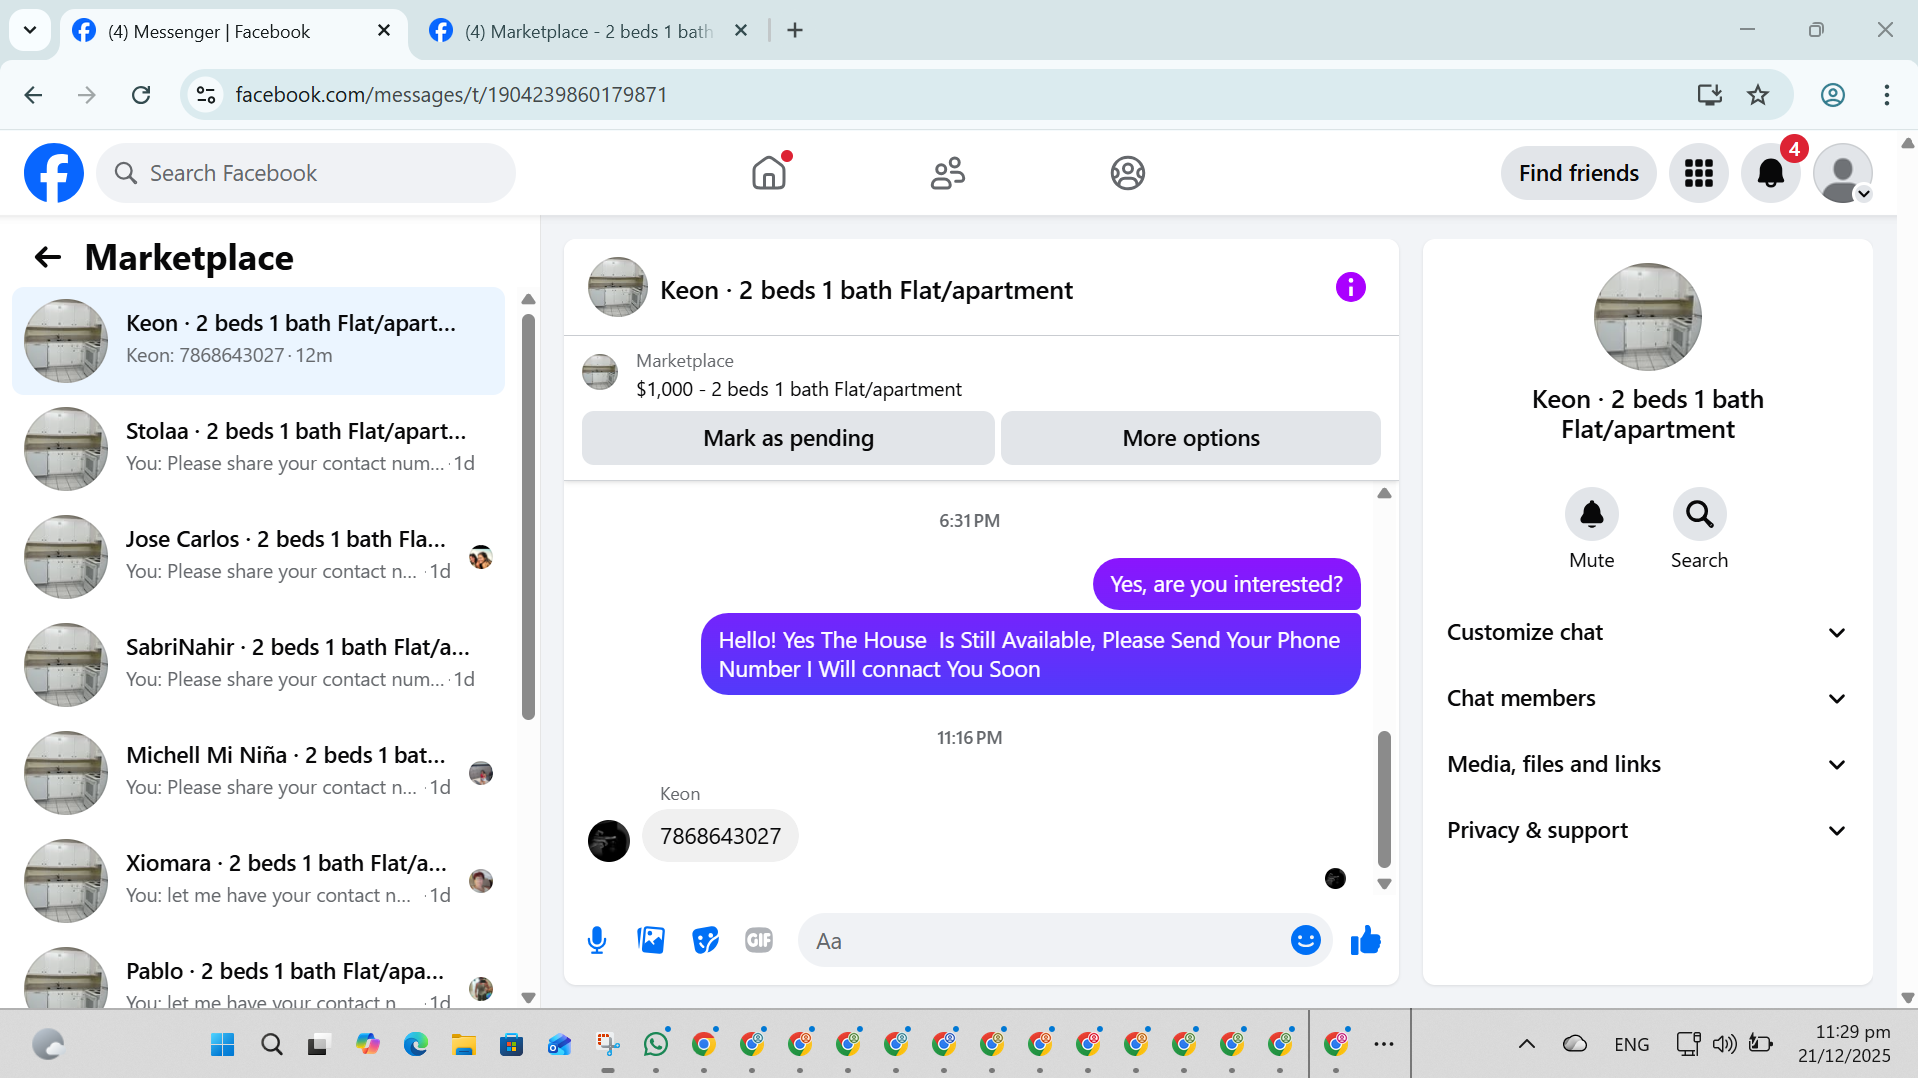Open the notifications bell with badge
Screen dimensions: 1918x1078
1771,173
